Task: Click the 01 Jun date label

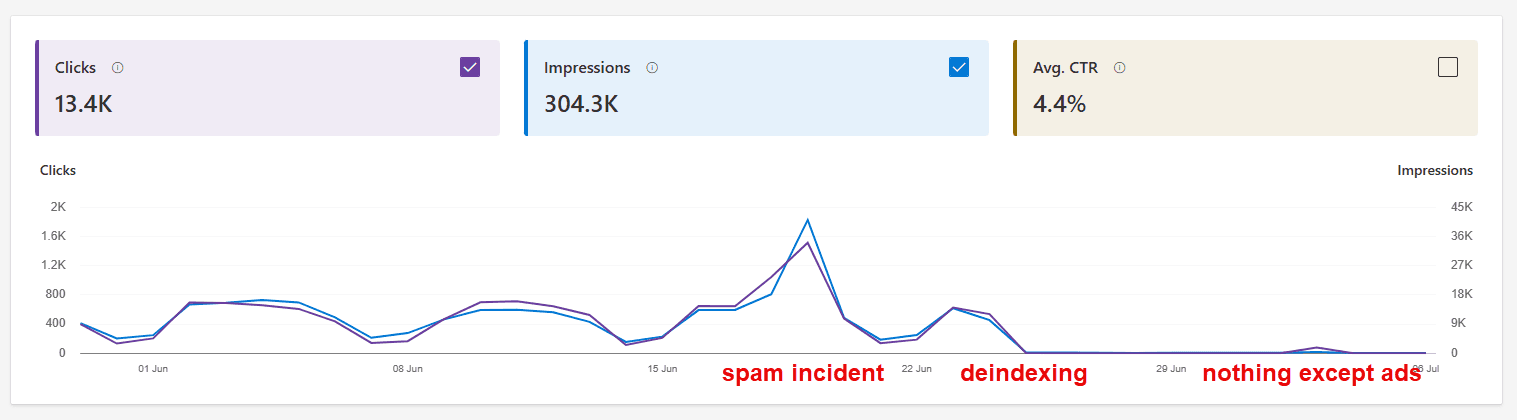Action: coord(152,369)
